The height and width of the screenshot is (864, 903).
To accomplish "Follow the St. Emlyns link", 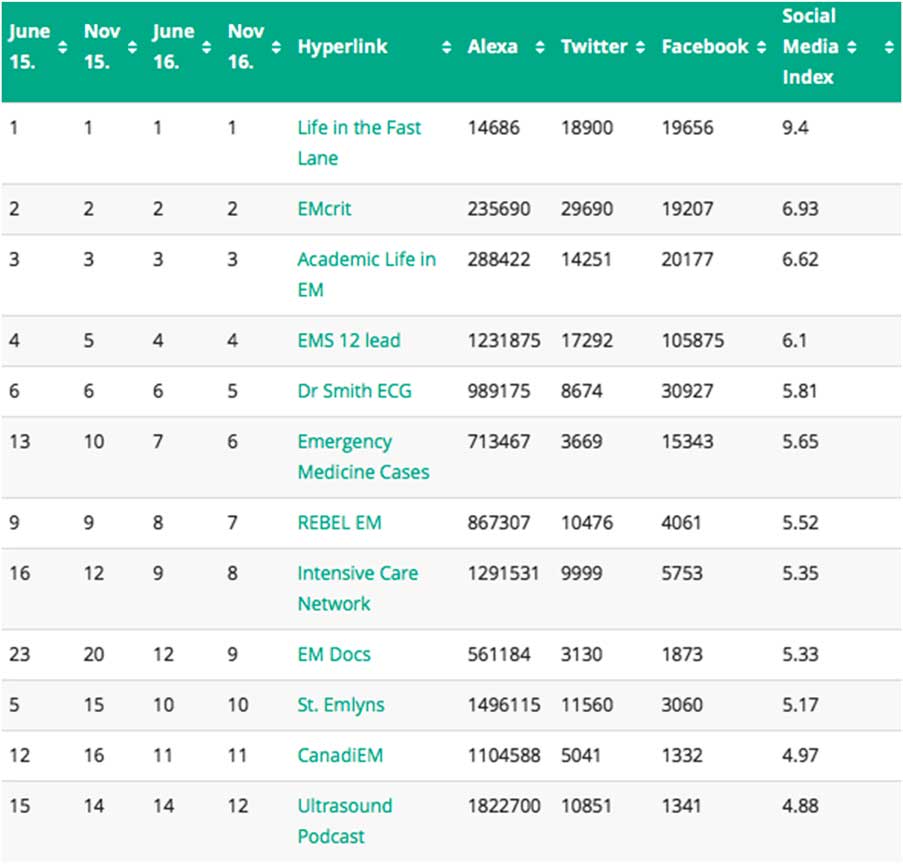I will click(x=340, y=705).
